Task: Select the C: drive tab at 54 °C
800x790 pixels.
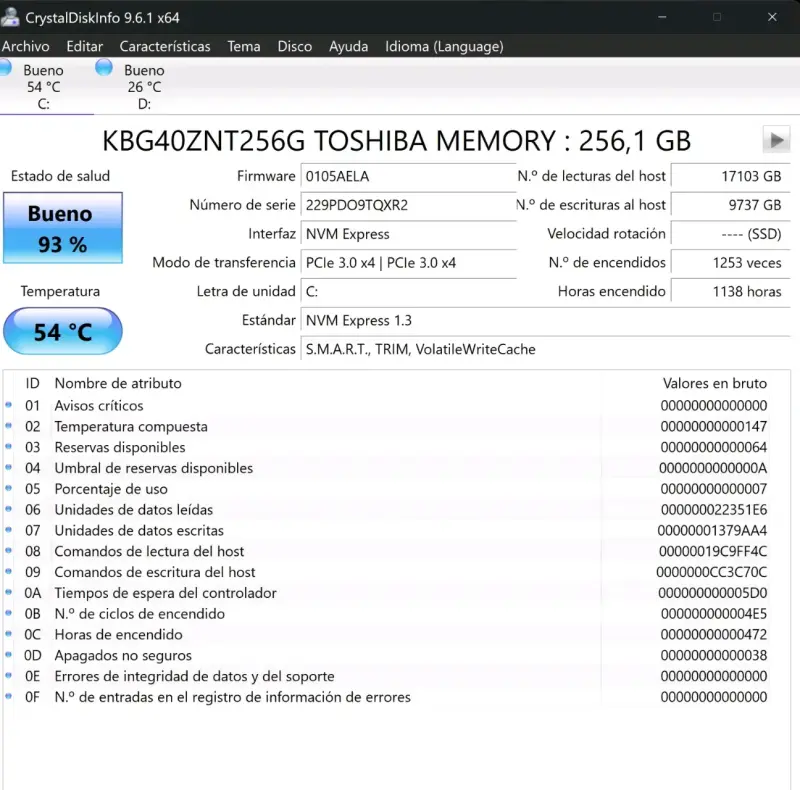Action: (43, 87)
